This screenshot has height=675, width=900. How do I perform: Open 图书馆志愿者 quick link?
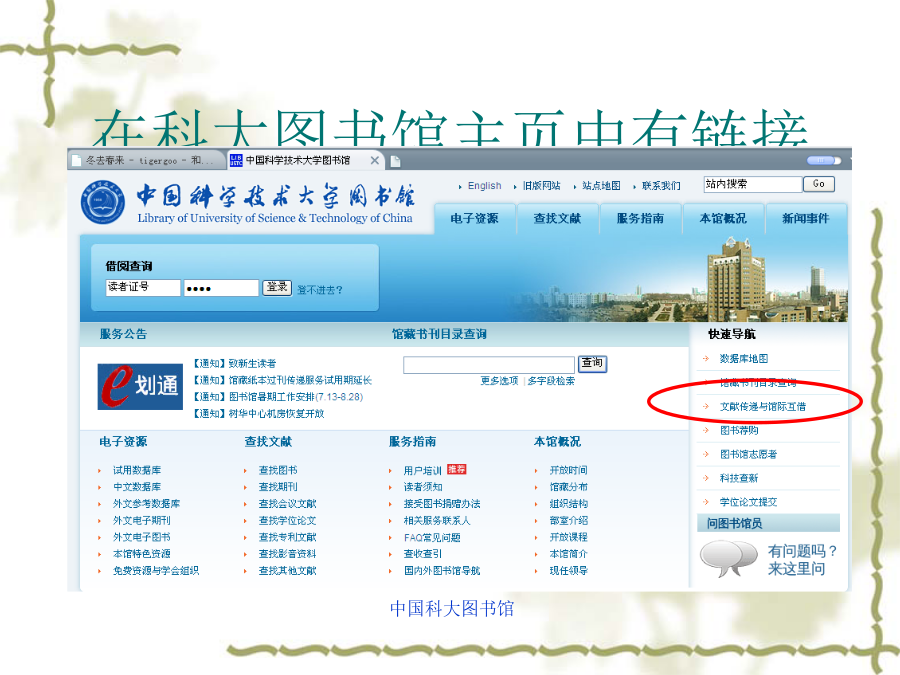pyautogui.click(x=748, y=454)
